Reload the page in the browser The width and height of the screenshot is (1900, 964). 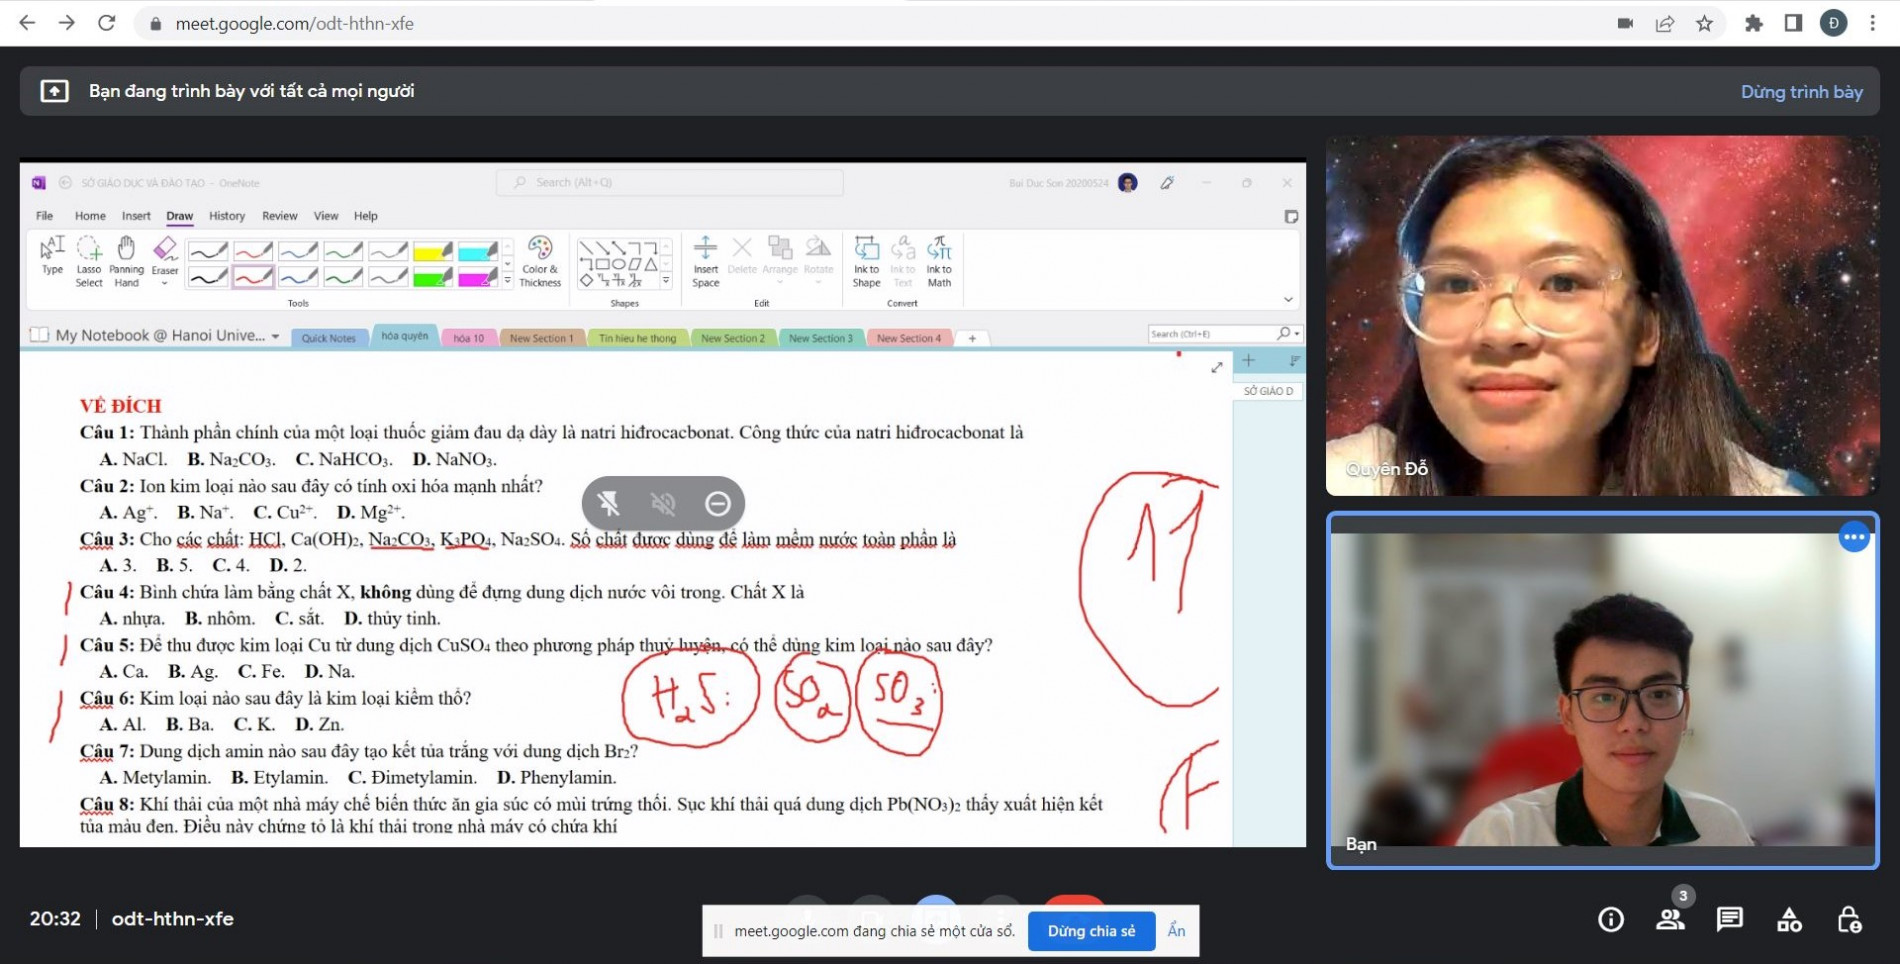click(106, 23)
